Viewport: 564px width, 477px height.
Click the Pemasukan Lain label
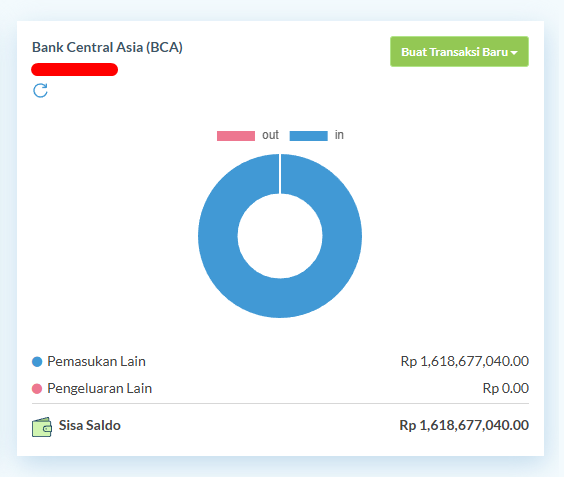coord(96,361)
